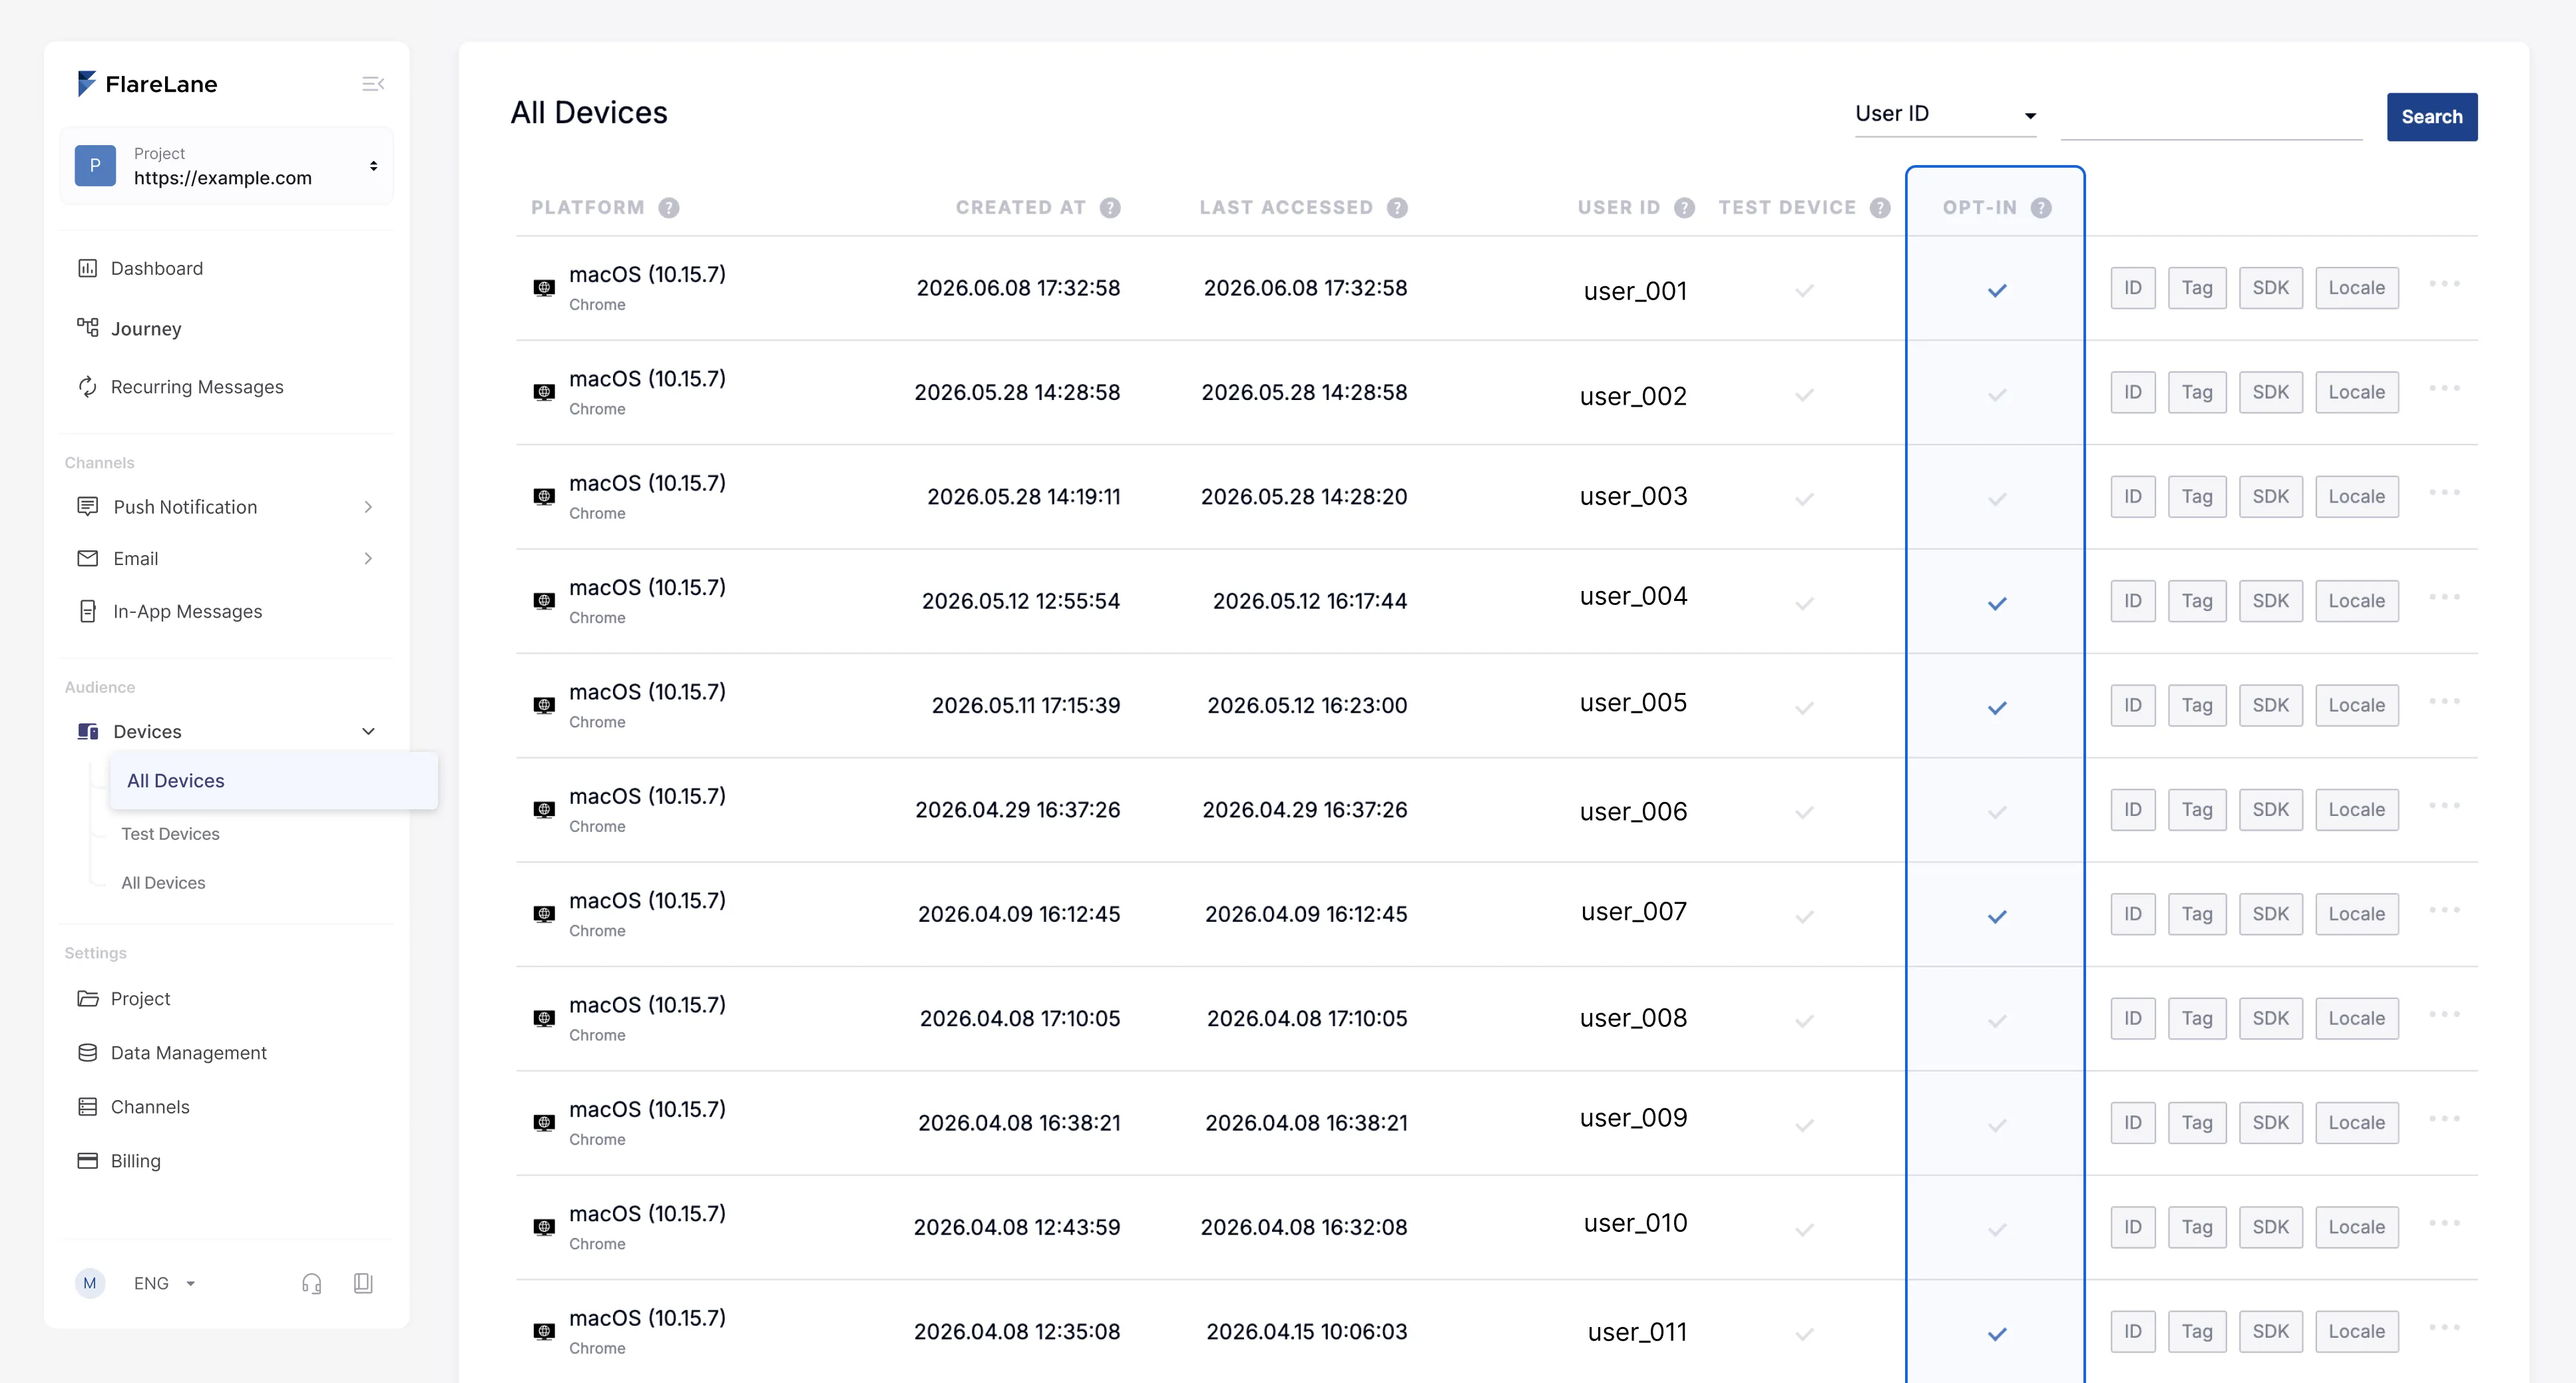Open more options for user_006 row
The height and width of the screenshot is (1383, 2576).
click(x=2444, y=806)
